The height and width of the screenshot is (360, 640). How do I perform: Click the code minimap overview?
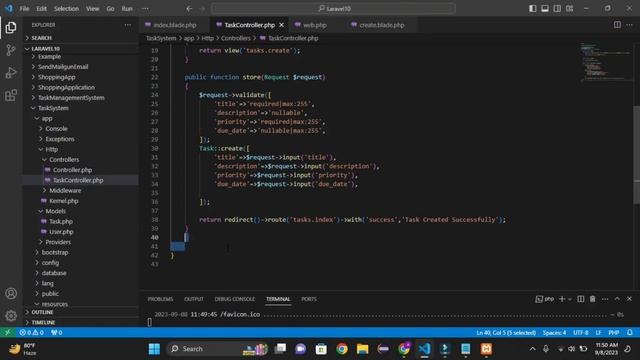coord(605,61)
